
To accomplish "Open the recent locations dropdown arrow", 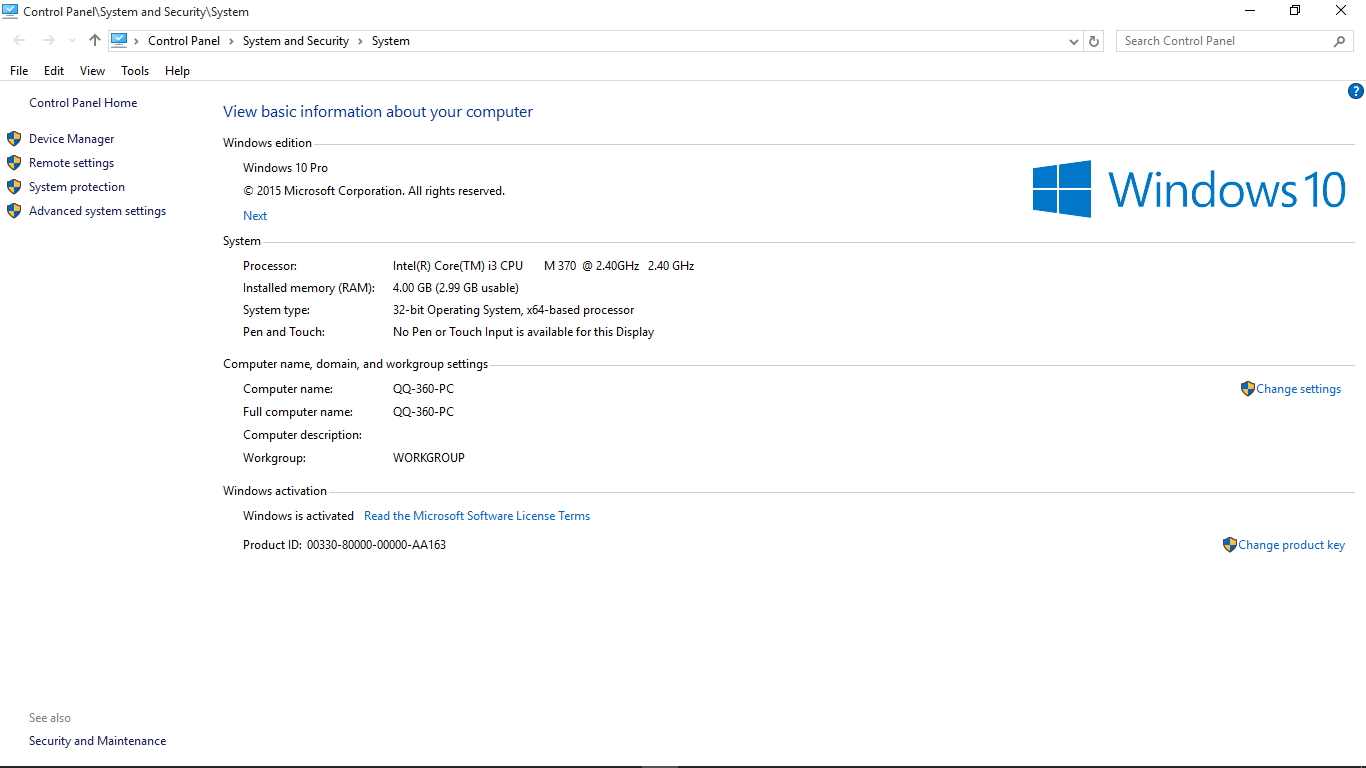I will (x=72, y=41).
